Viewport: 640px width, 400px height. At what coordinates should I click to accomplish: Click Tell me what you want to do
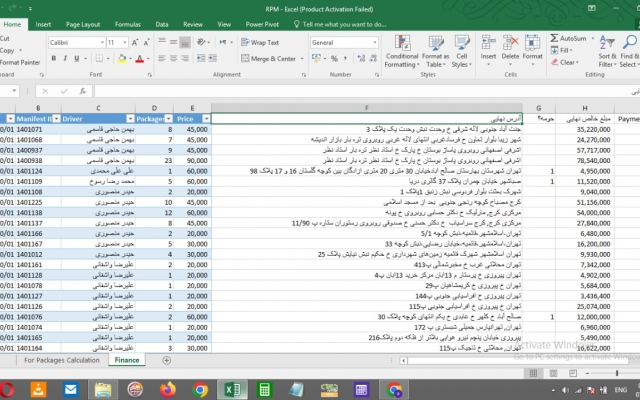pos(340,24)
